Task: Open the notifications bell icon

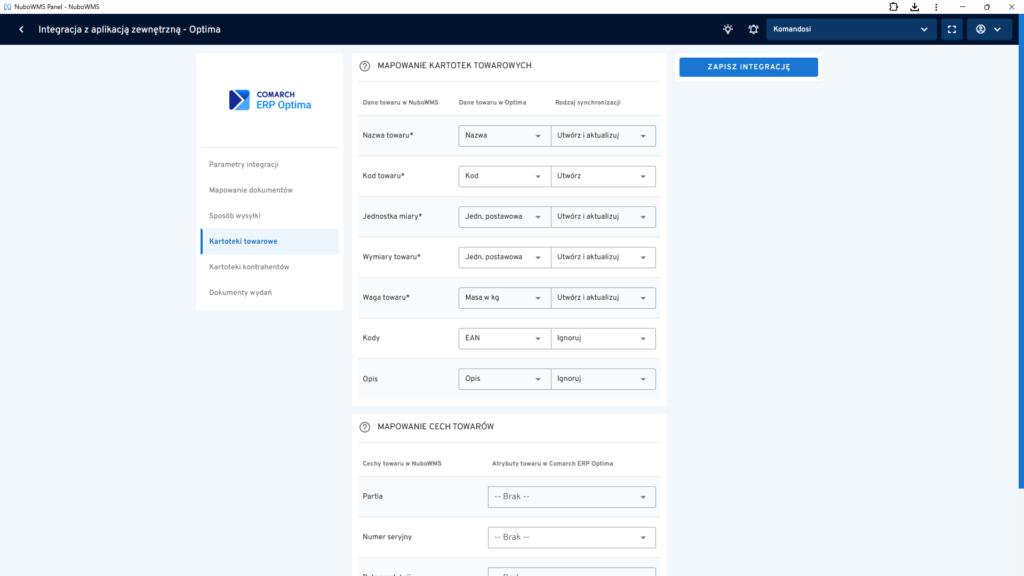Action: click(x=753, y=29)
